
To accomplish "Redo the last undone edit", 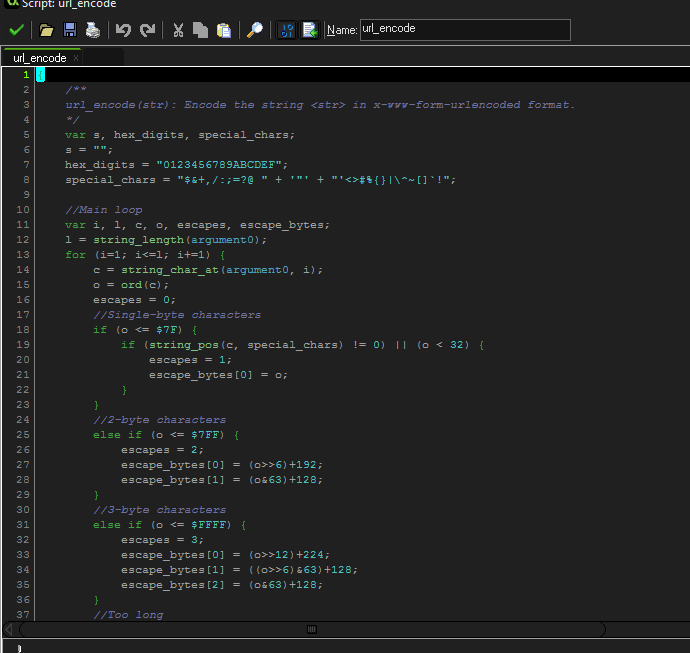I will coord(147,30).
